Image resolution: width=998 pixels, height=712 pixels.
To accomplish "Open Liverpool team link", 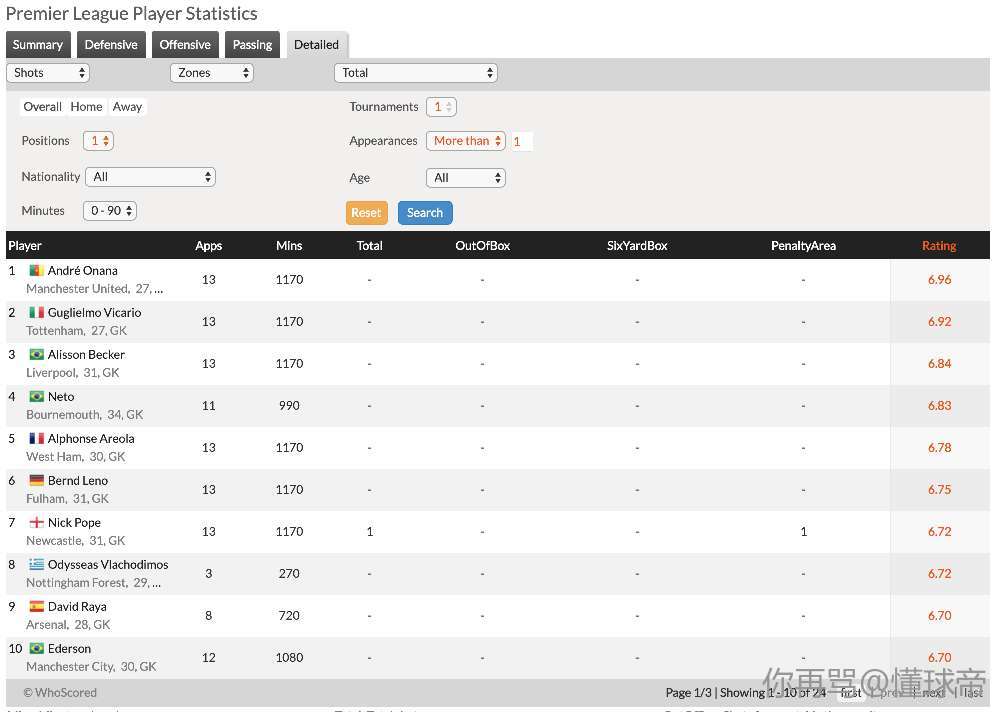I will 51,373.
